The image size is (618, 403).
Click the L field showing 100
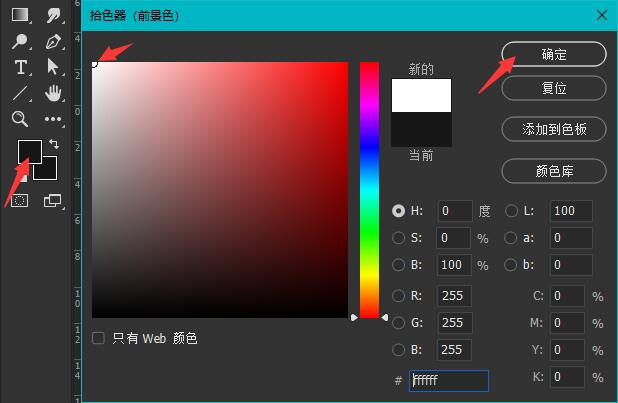pyautogui.click(x=571, y=211)
